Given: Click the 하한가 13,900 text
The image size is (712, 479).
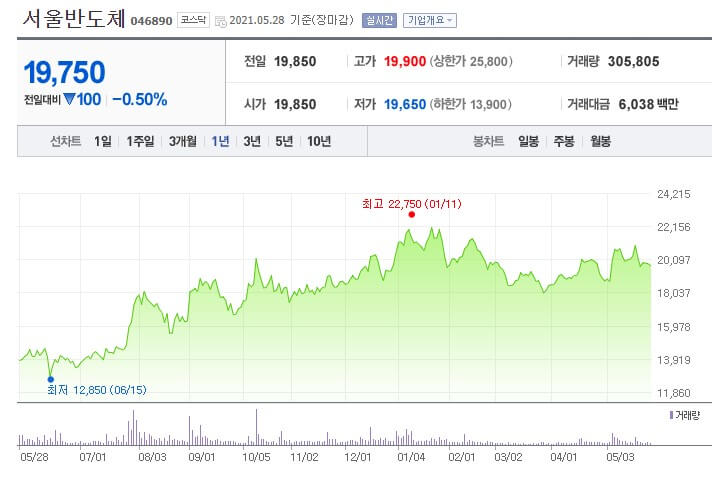Looking at the screenshot, I should coord(470,104).
